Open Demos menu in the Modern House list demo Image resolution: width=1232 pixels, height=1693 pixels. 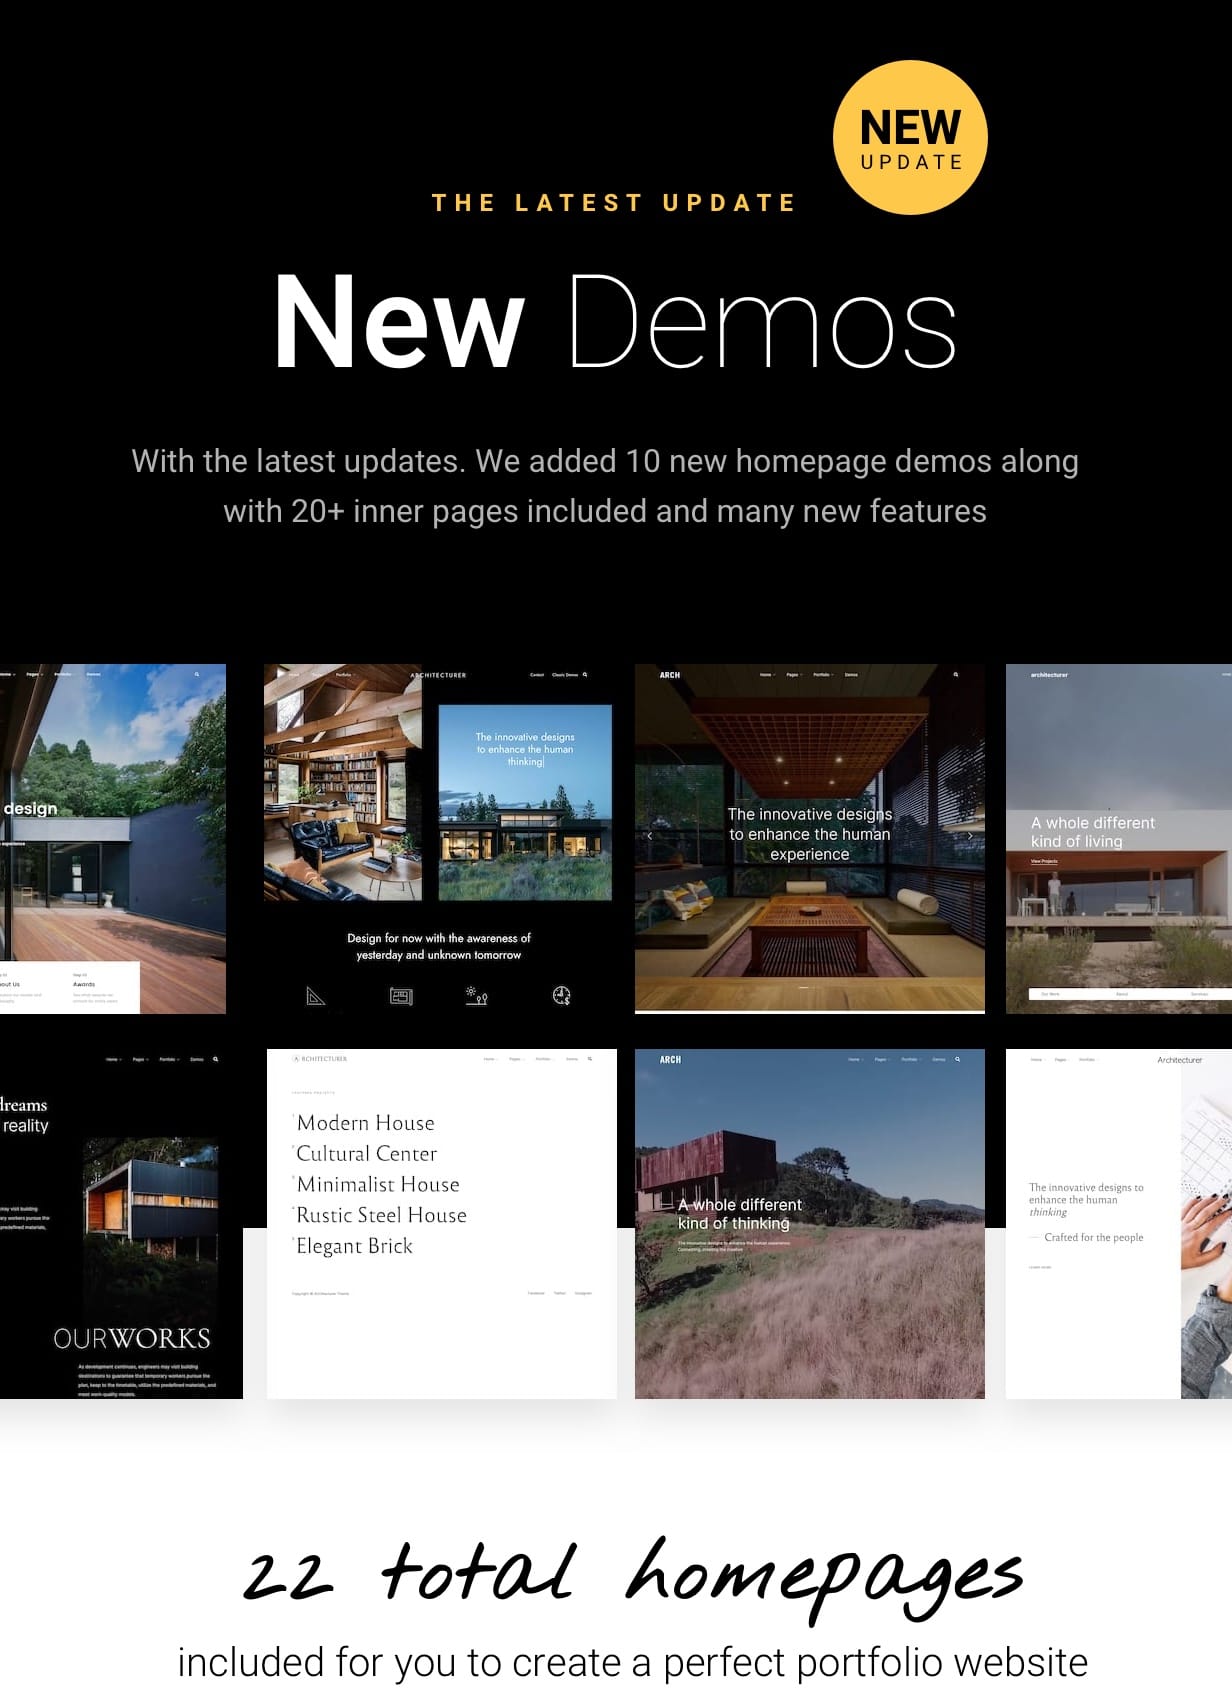tap(572, 1058)
